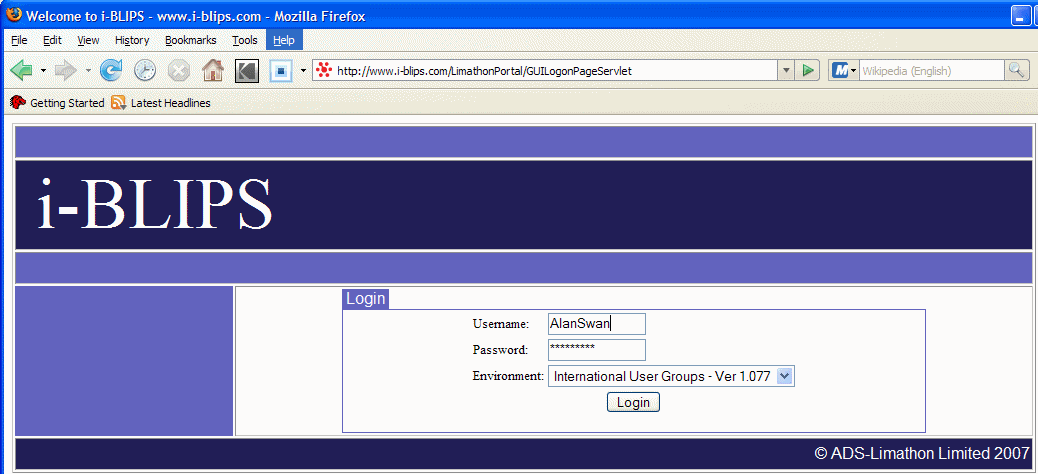Screen dimensions: 1038x474
Task: Focus the Password input field
Action: coord(596,350)
